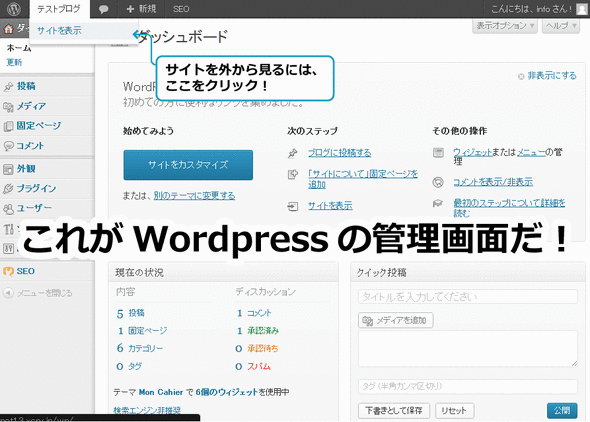Click the pages icon beside 固定ページ
The width and height of the screenshot is (590, 422).
pos(8,126)
